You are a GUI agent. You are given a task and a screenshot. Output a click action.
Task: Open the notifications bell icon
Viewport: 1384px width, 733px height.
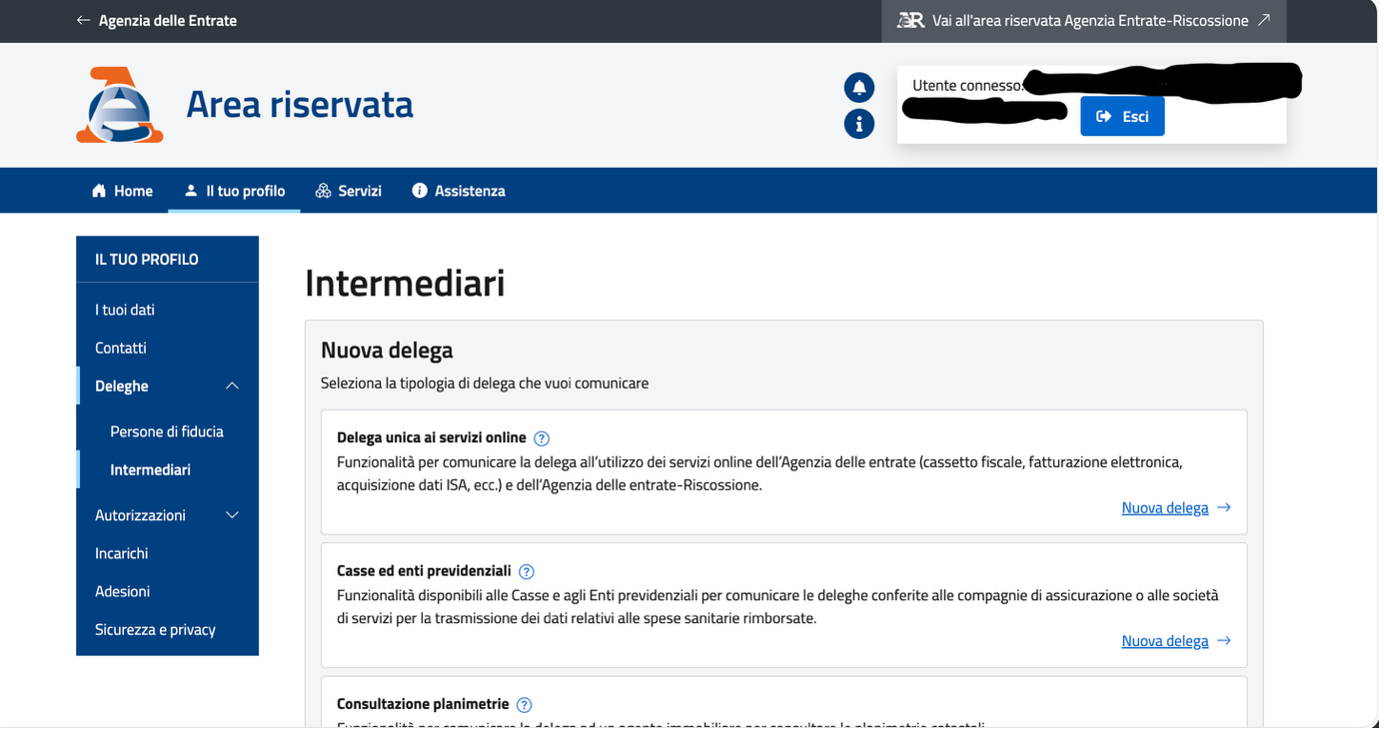[x=859, y=87]
